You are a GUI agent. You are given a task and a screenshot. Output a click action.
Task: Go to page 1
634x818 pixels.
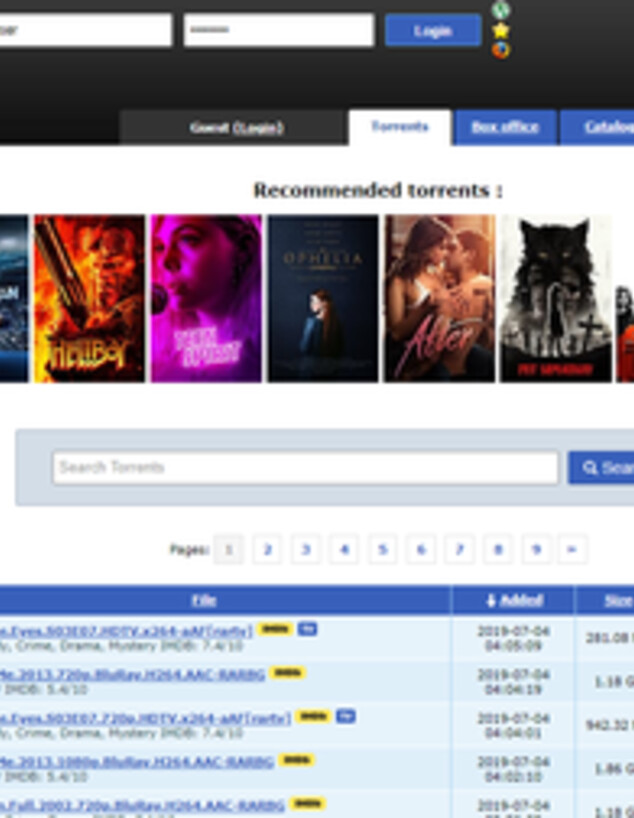(x=229, y=549)
